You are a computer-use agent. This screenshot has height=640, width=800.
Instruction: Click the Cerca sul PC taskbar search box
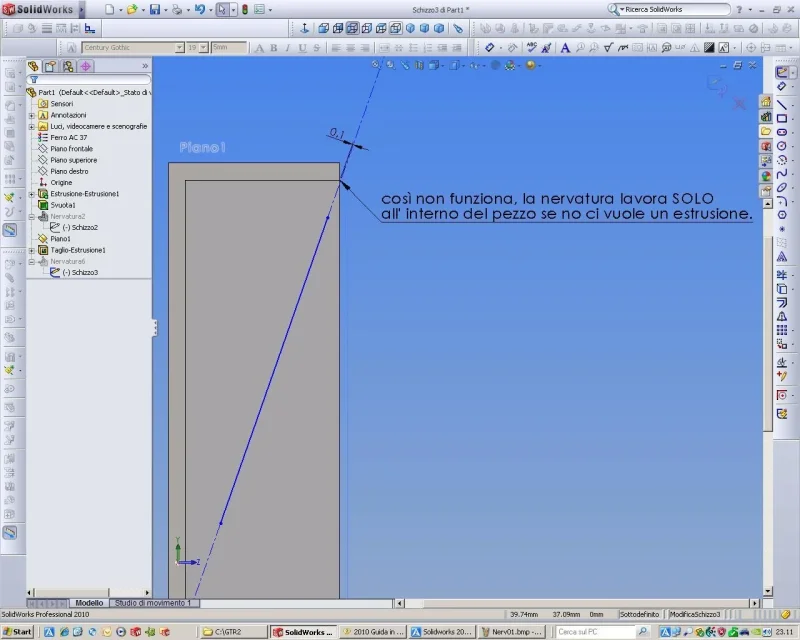coord(594,632)
